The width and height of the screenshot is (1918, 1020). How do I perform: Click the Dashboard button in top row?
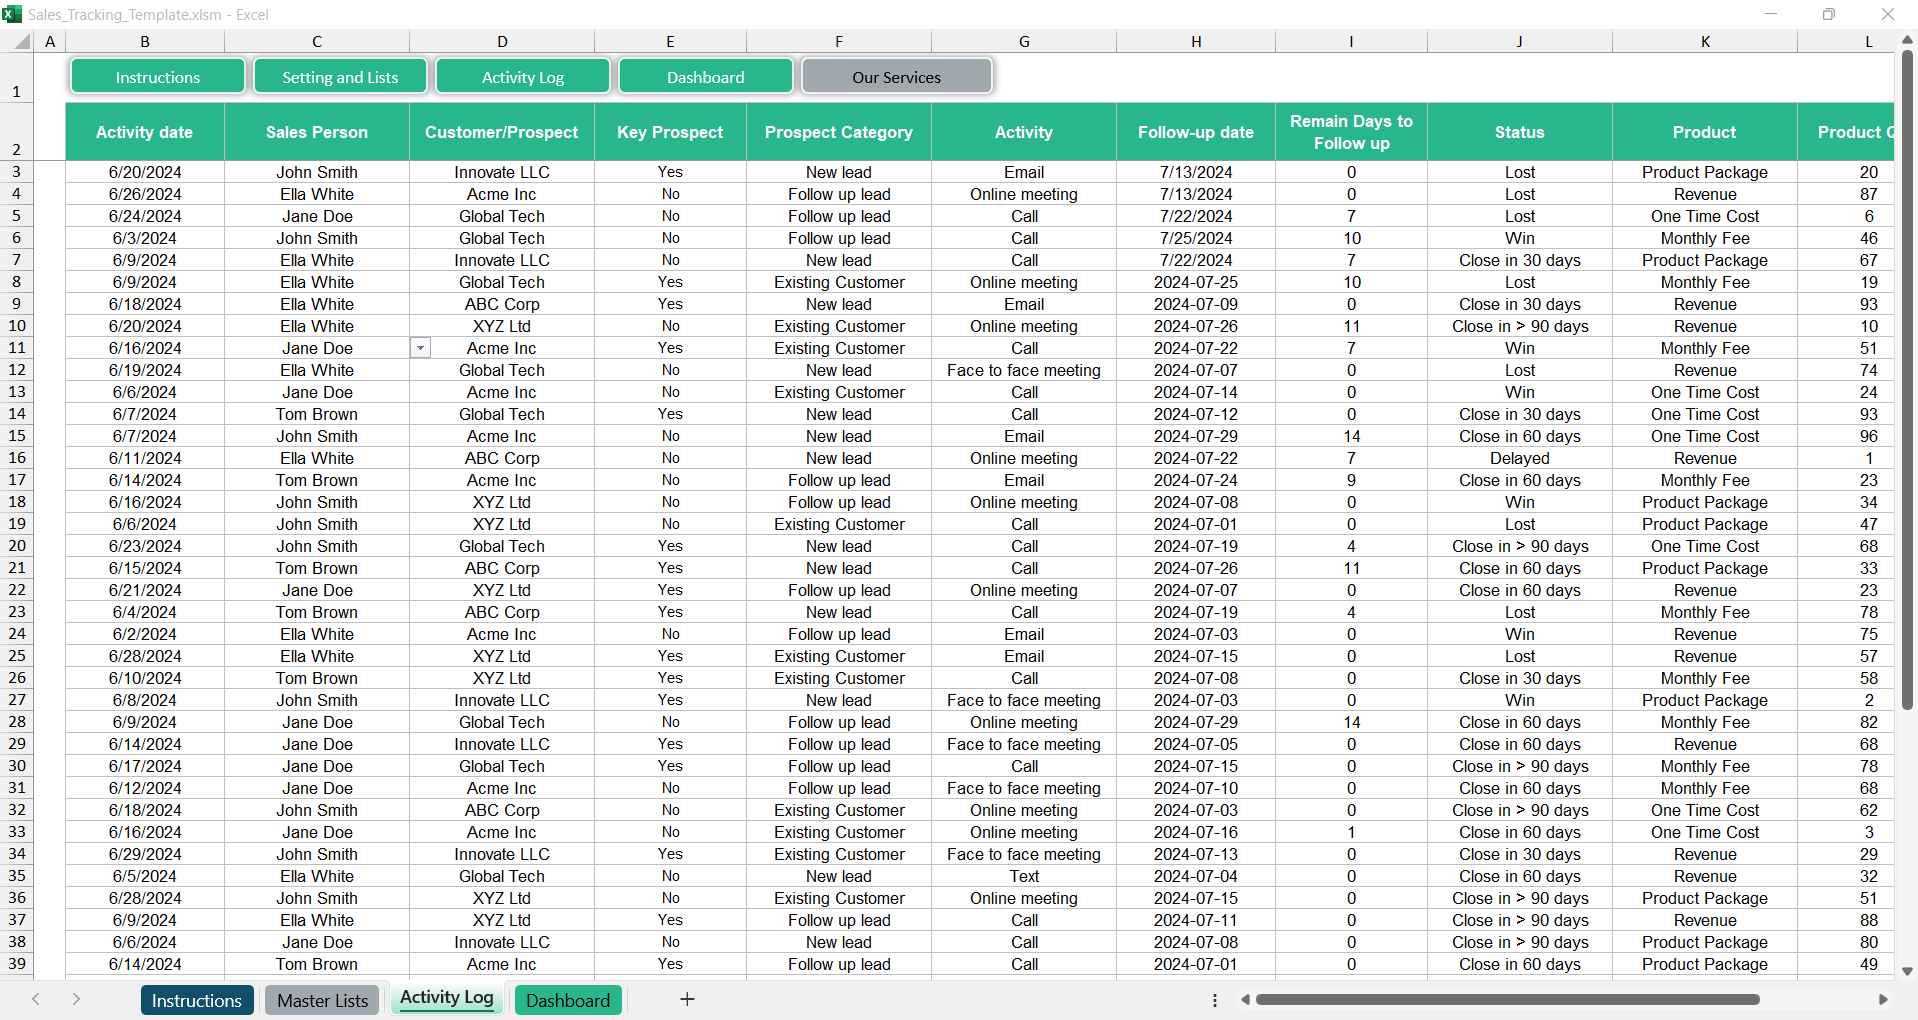(x=705, y=77)
